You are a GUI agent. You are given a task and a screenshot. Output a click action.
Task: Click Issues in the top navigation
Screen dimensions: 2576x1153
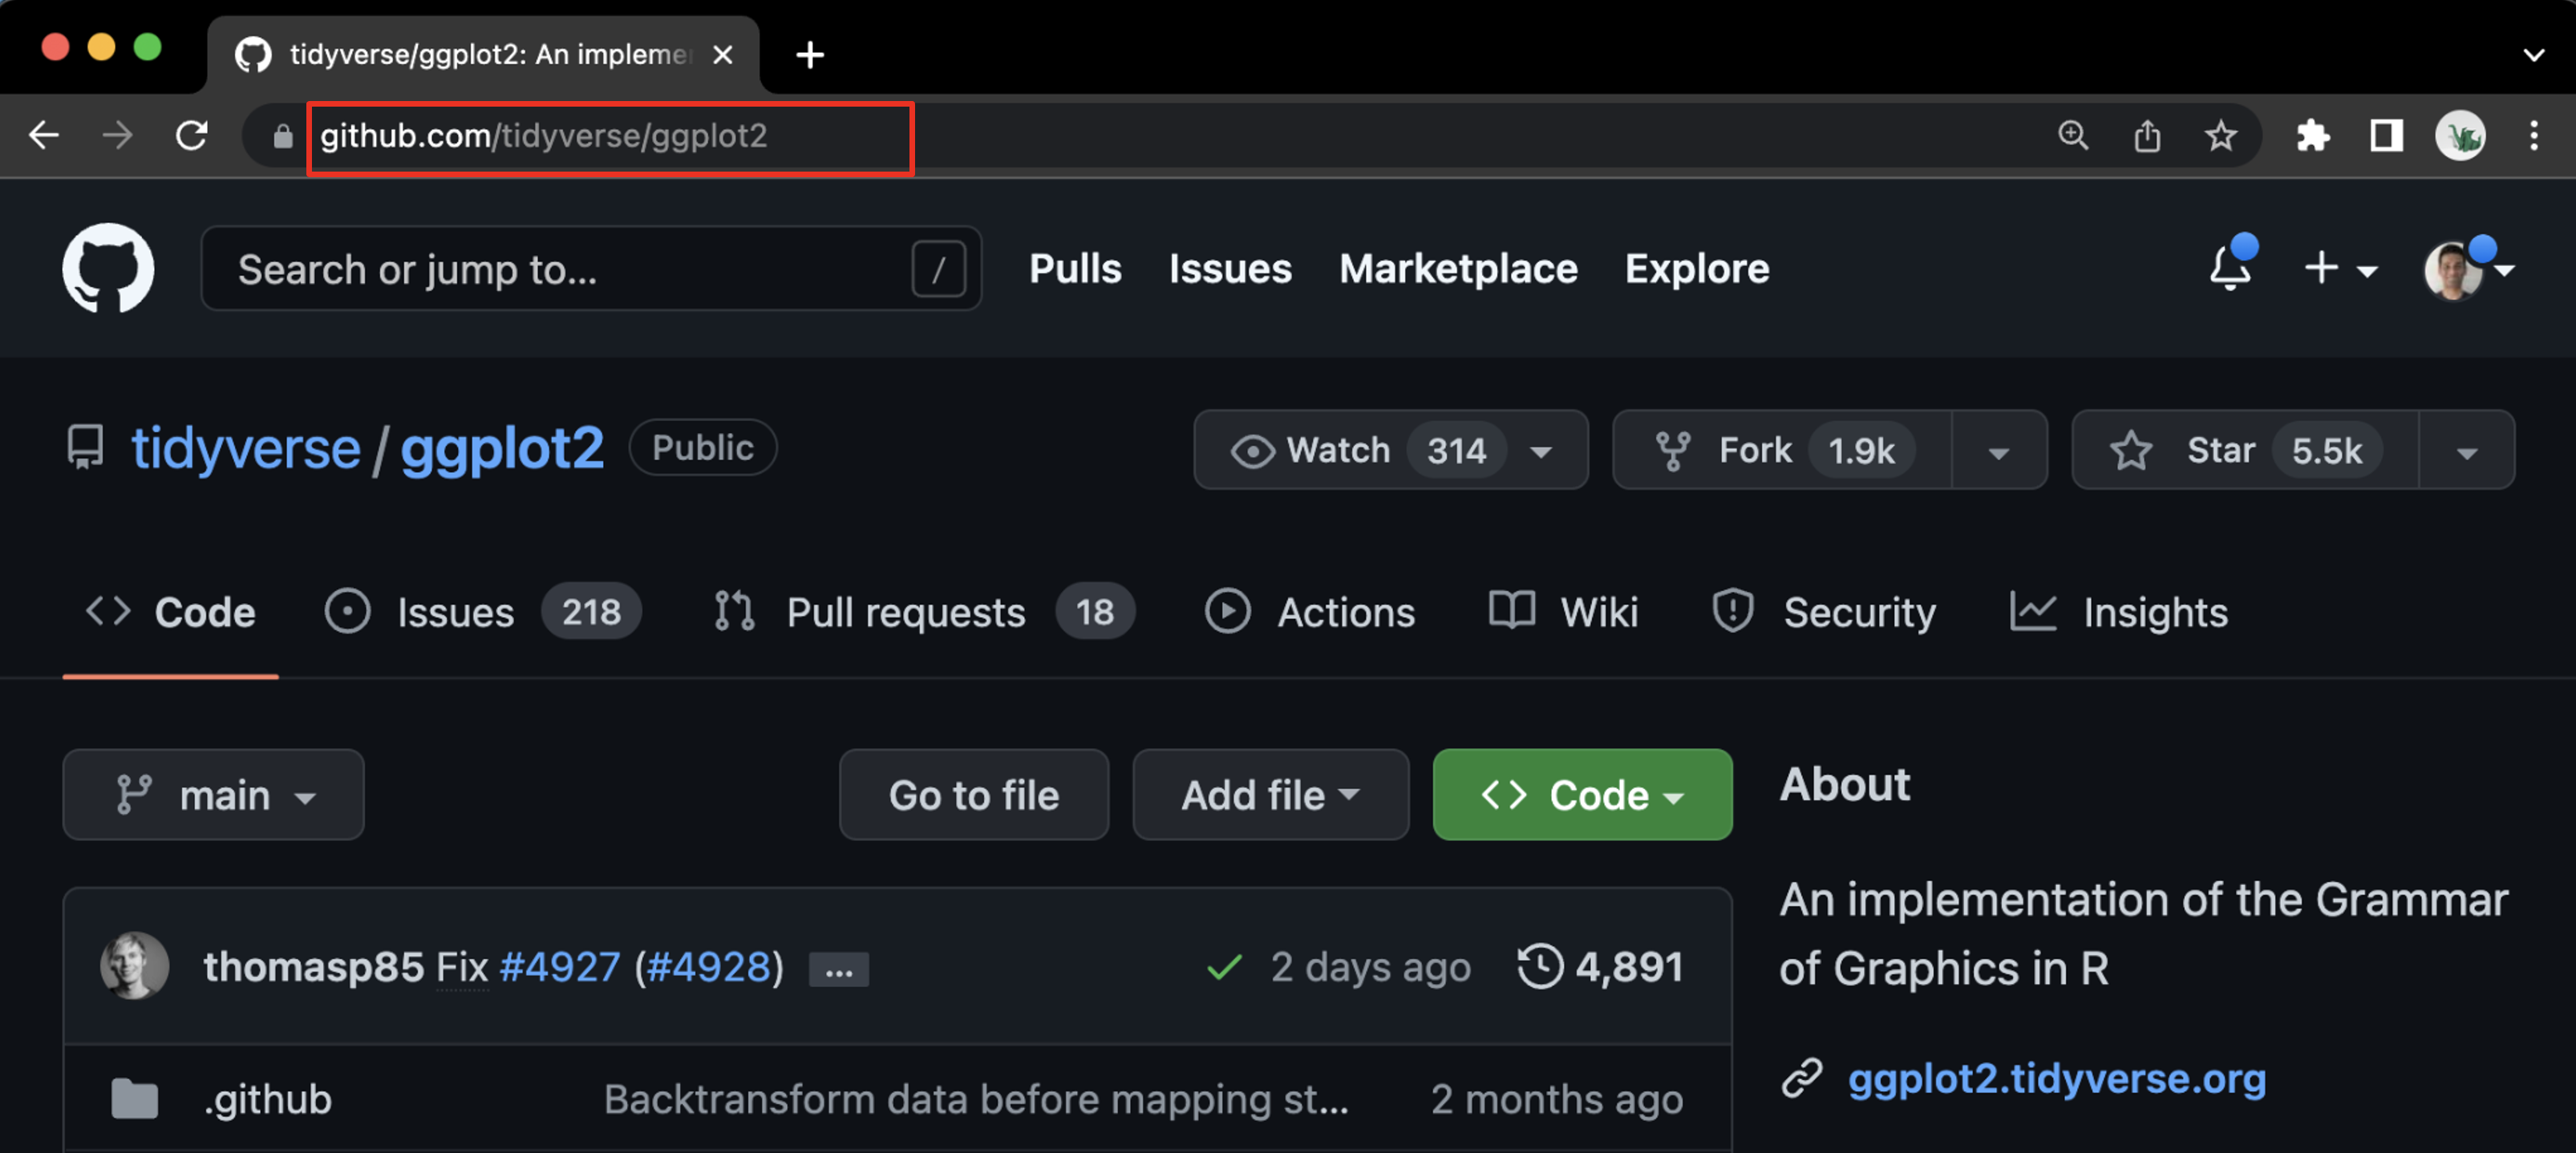[1230, 268]
